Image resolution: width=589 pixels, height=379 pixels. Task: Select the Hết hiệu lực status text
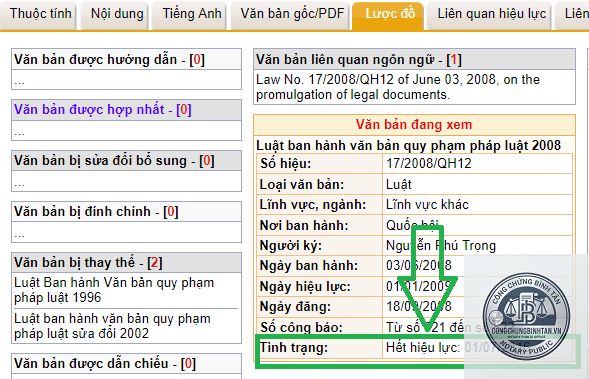423,347
